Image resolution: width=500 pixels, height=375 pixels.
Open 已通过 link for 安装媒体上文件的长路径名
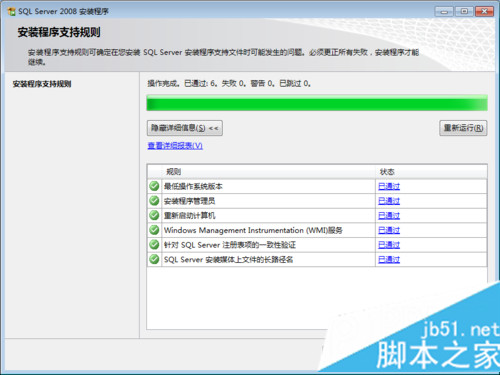click(x=389, y=260)
